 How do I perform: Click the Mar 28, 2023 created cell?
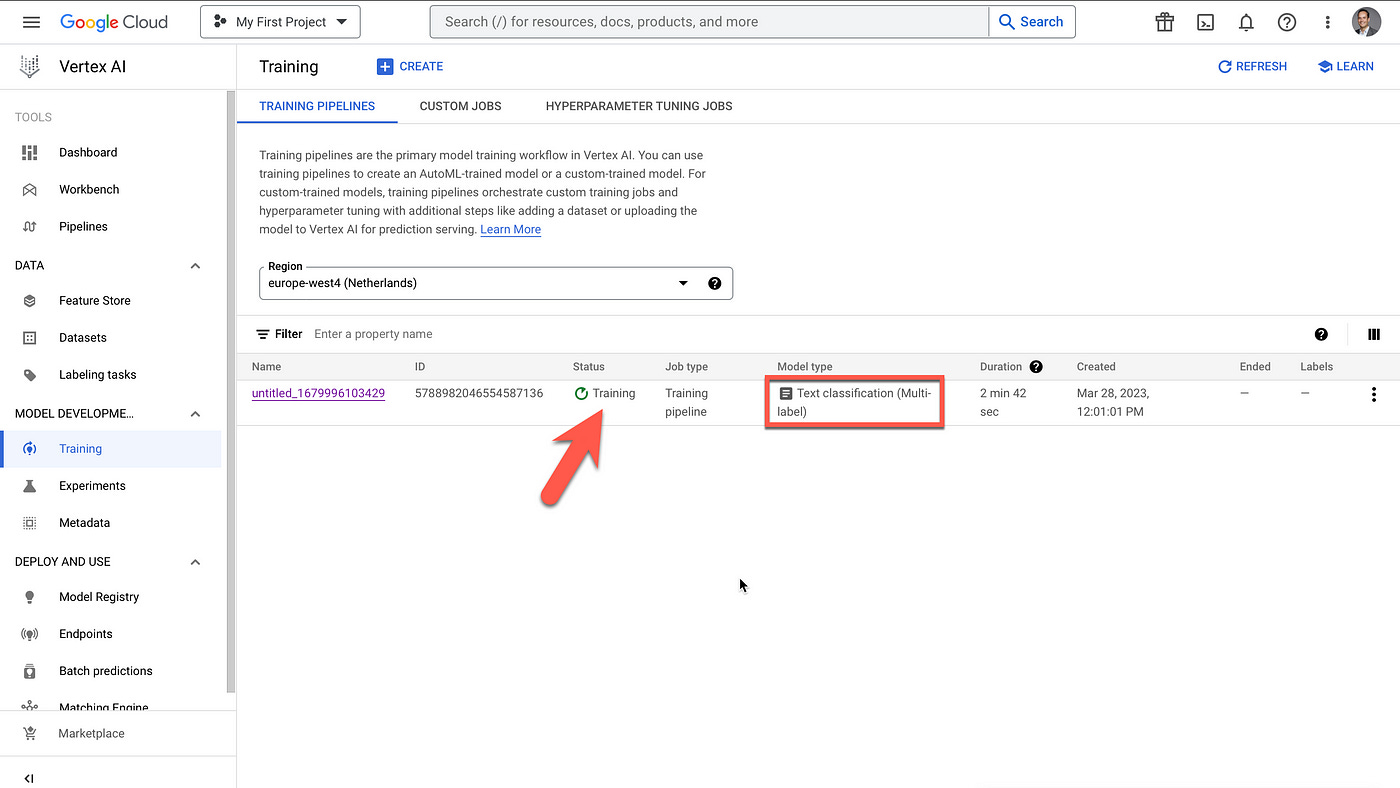pos(1113,402)
